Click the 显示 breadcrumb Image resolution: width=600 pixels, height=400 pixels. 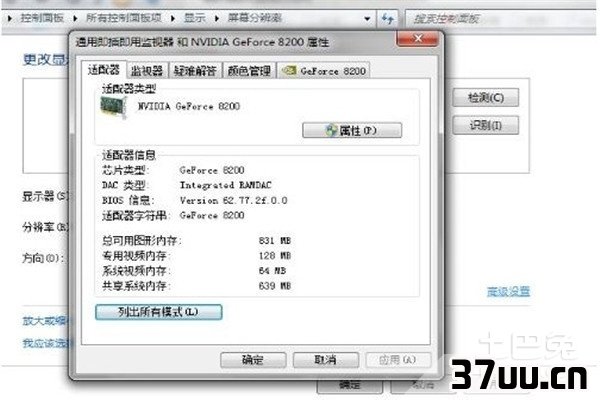pyautogui.click(x=194, y=18)
